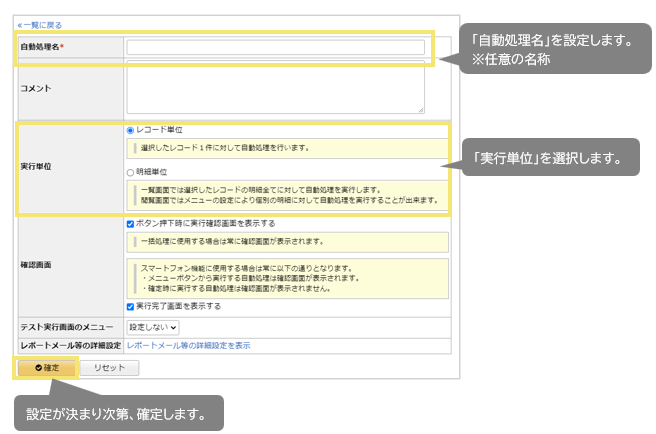This screenshot has width=656, height=434.
Task: Click the レポートメール等の詳細設定 row label
Action: click(x=71, y=346)
